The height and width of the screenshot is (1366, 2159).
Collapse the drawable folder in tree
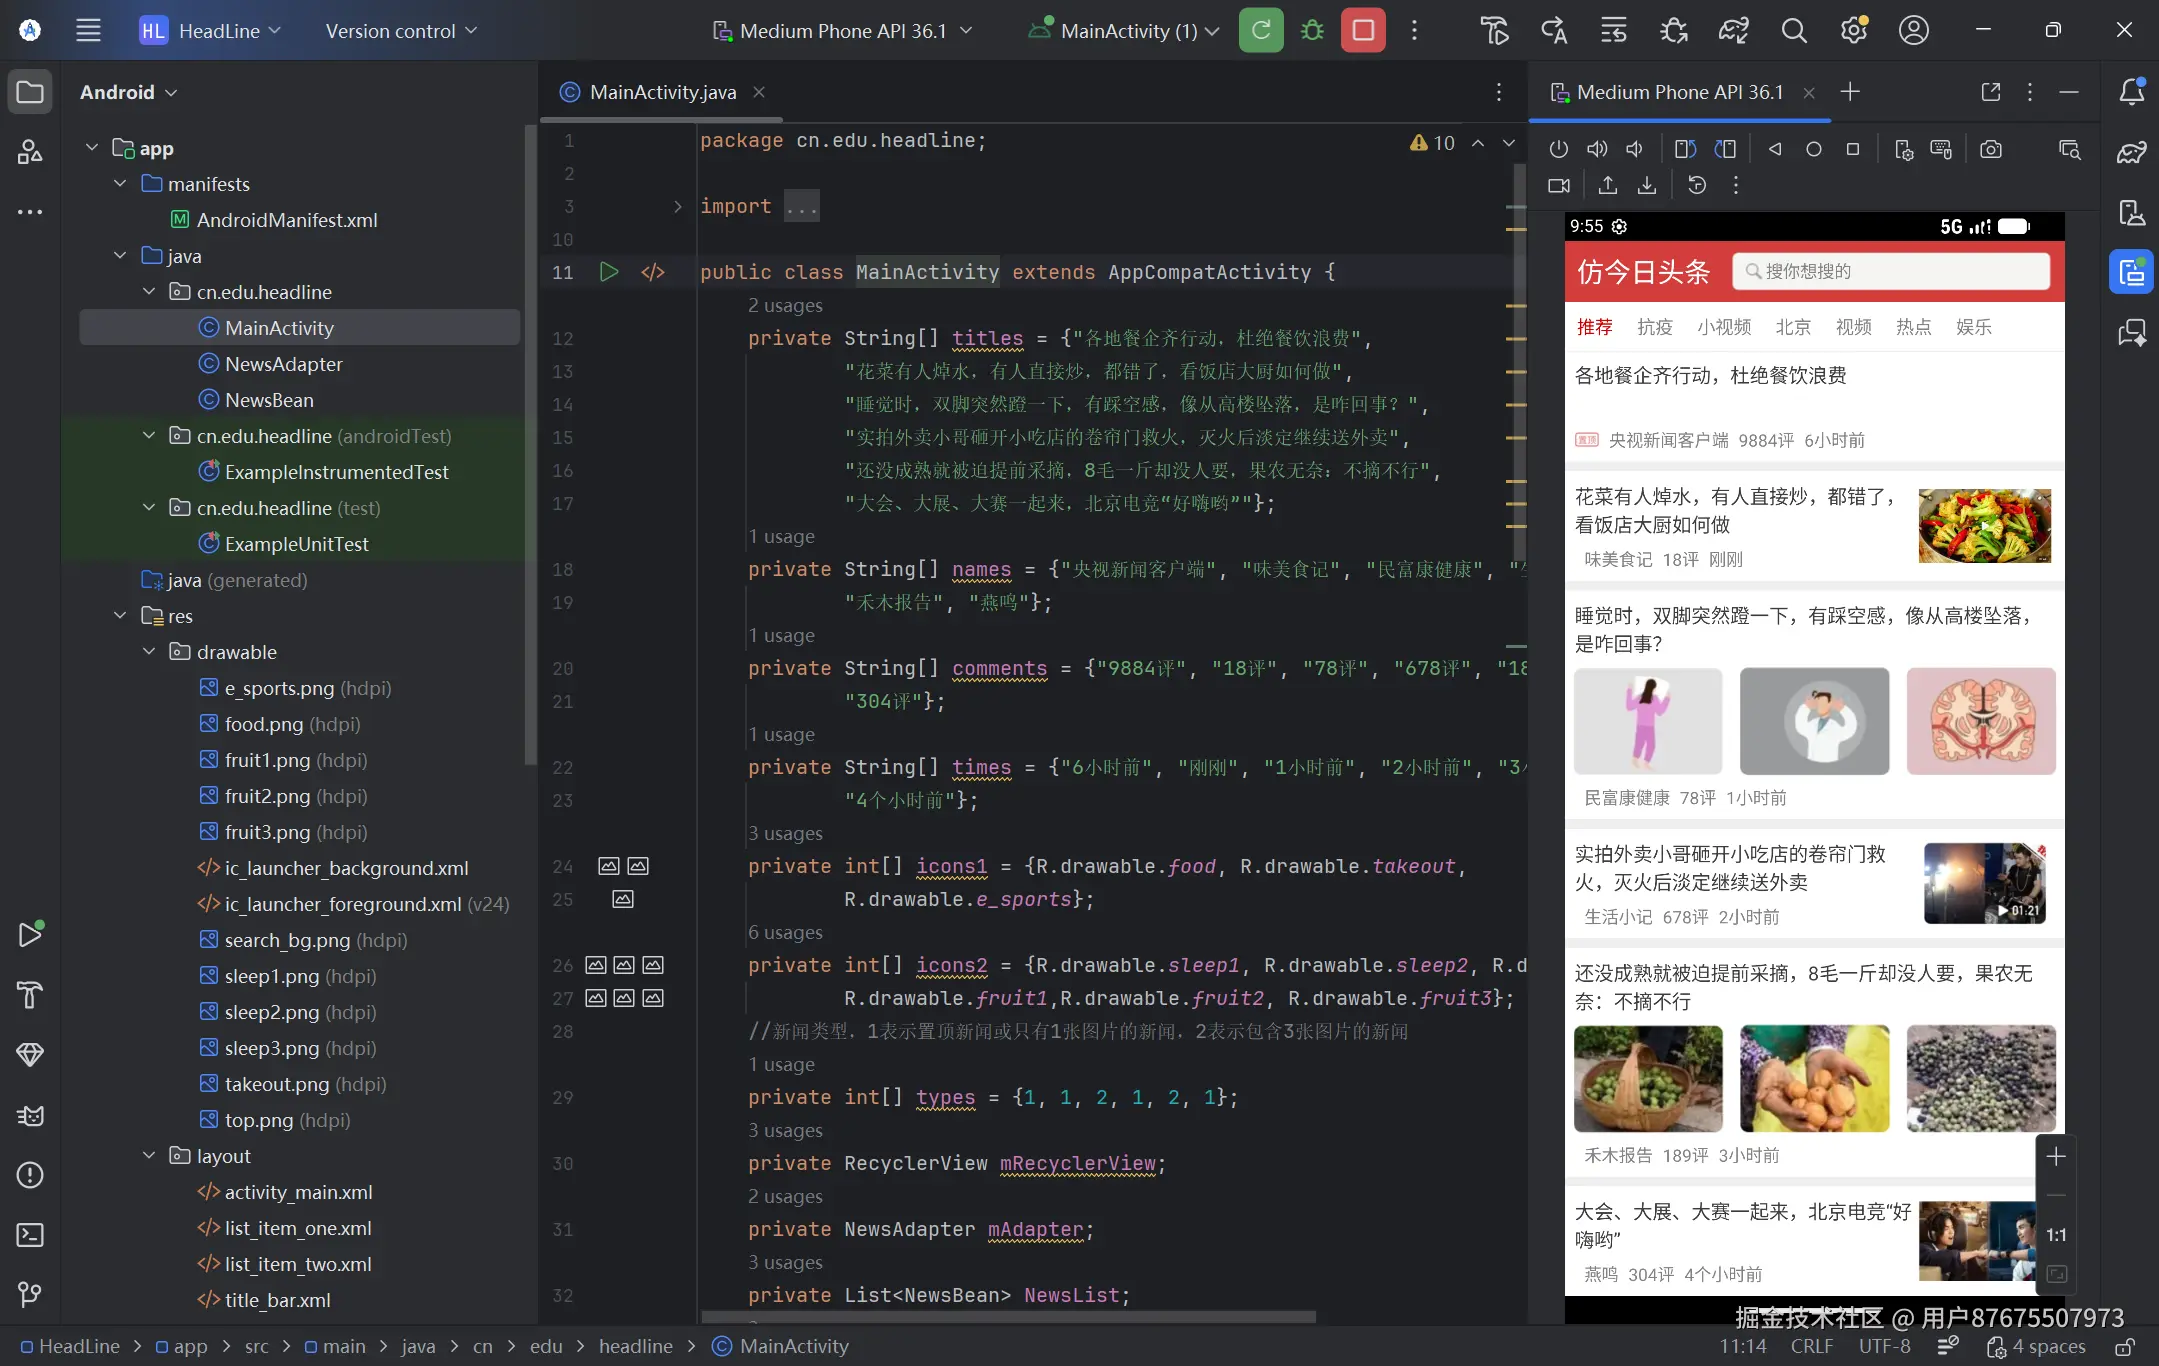pos(149,652)
